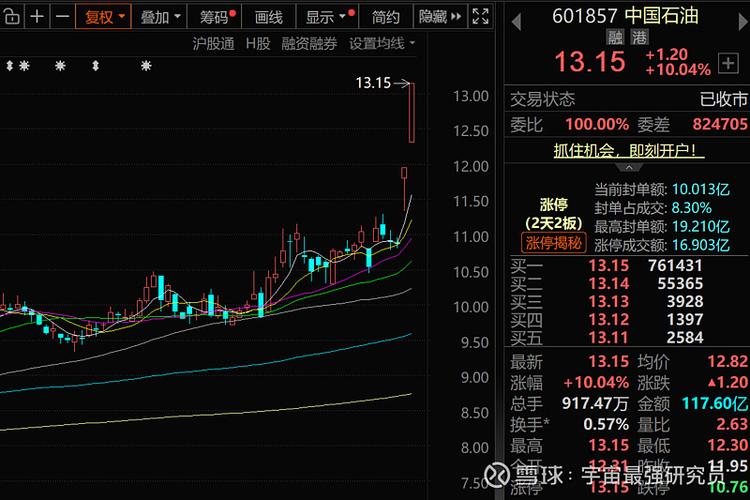Viewport: 750px width, 500px height.
Task: Zoom out the chart with the minus button
Action: [62, 17]
